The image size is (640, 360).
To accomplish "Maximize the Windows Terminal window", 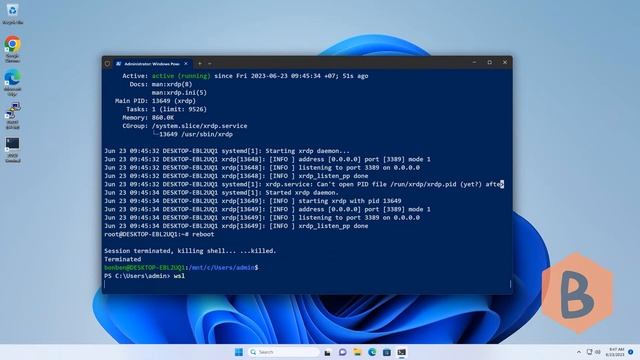I will [489, 62].
